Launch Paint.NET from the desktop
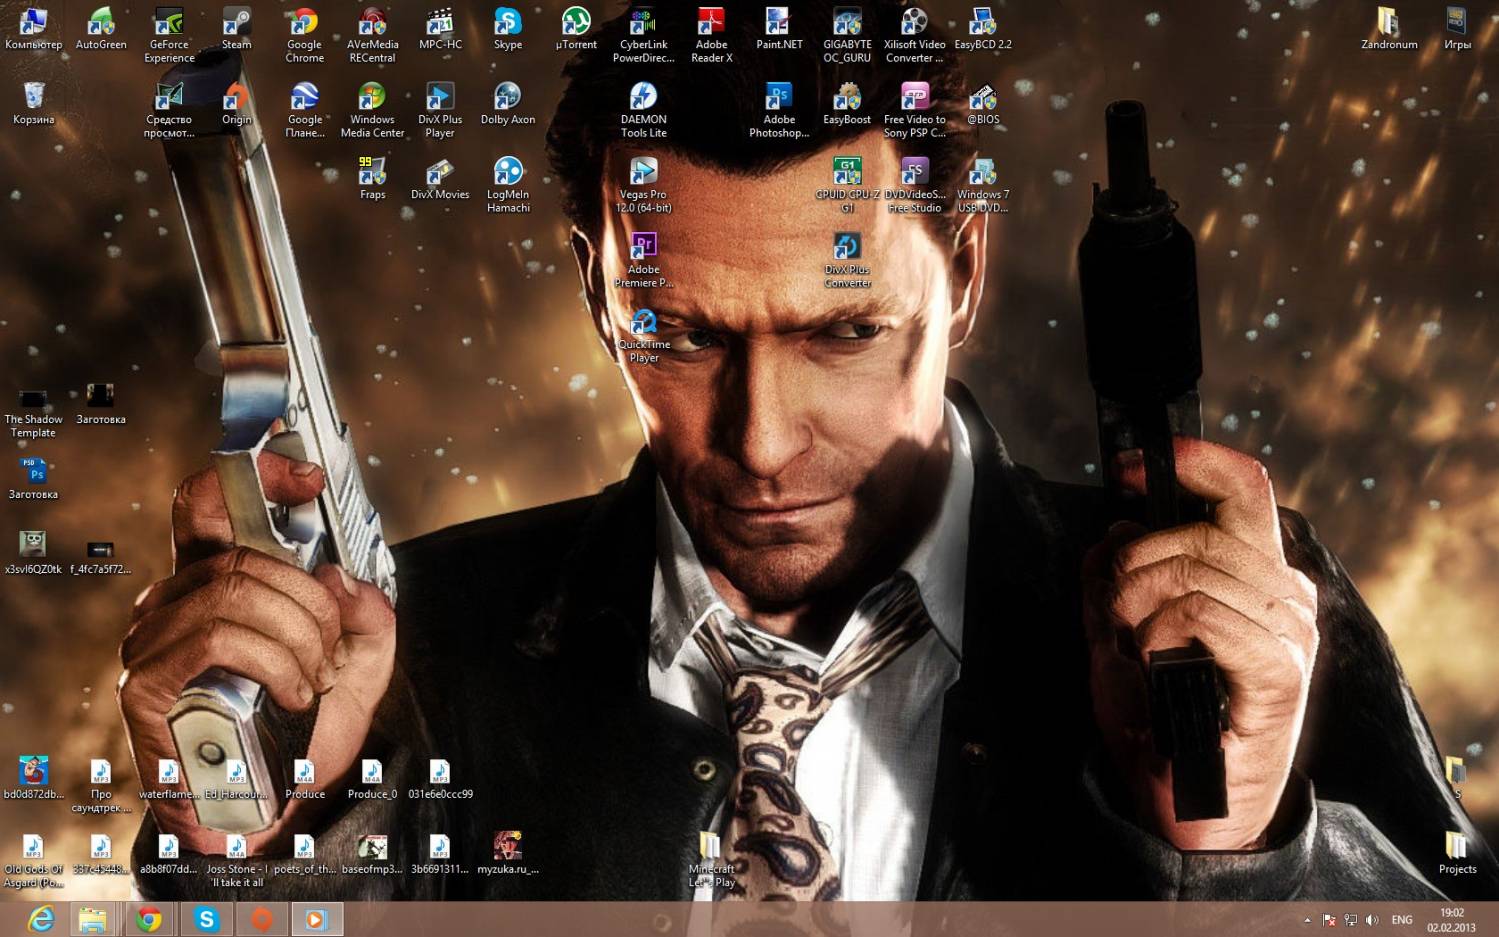Image resolution: width=1499 pixels, height=937 pixels. 779,29
